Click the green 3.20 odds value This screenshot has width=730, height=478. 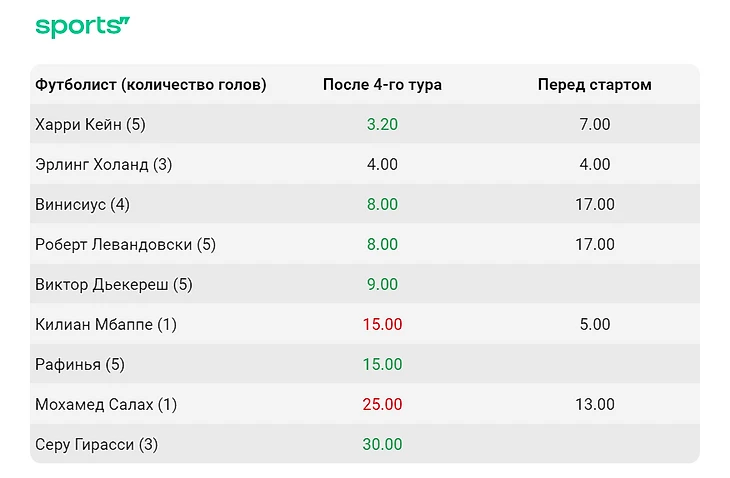(382, 124)
